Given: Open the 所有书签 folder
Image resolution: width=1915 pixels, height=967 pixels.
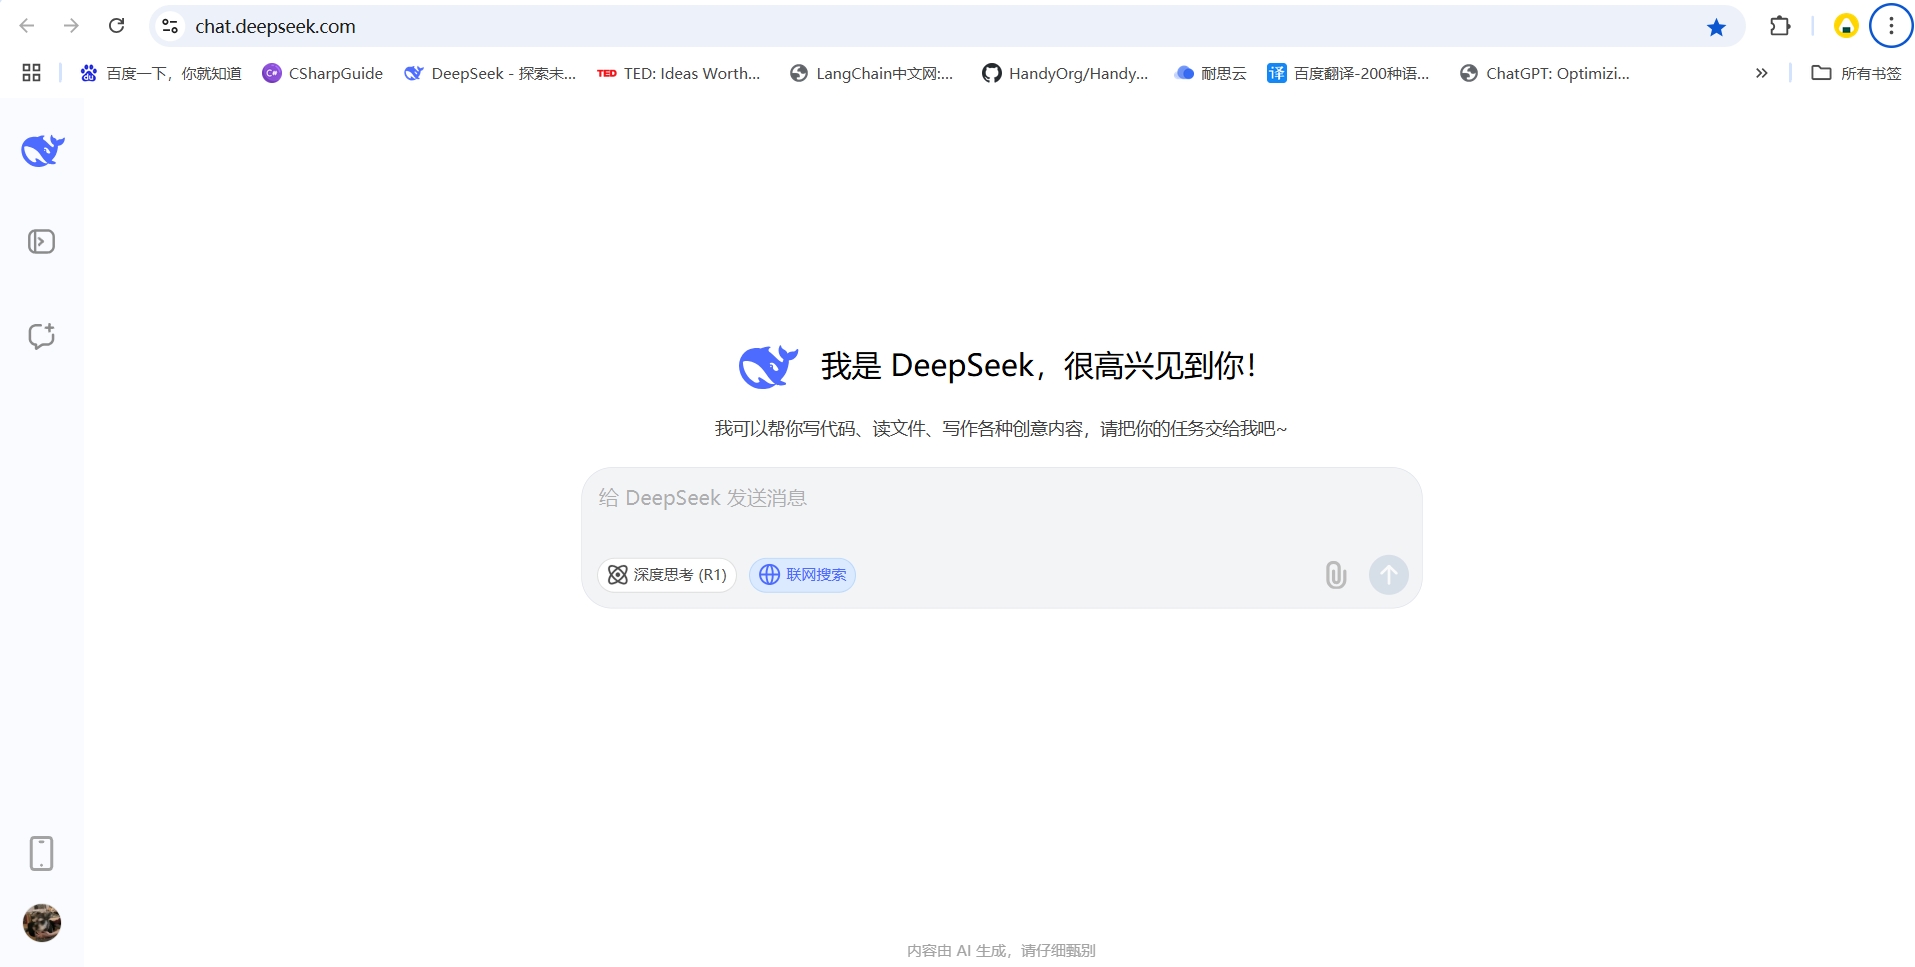Looking at the screenshot, I should coord(1857,73).
